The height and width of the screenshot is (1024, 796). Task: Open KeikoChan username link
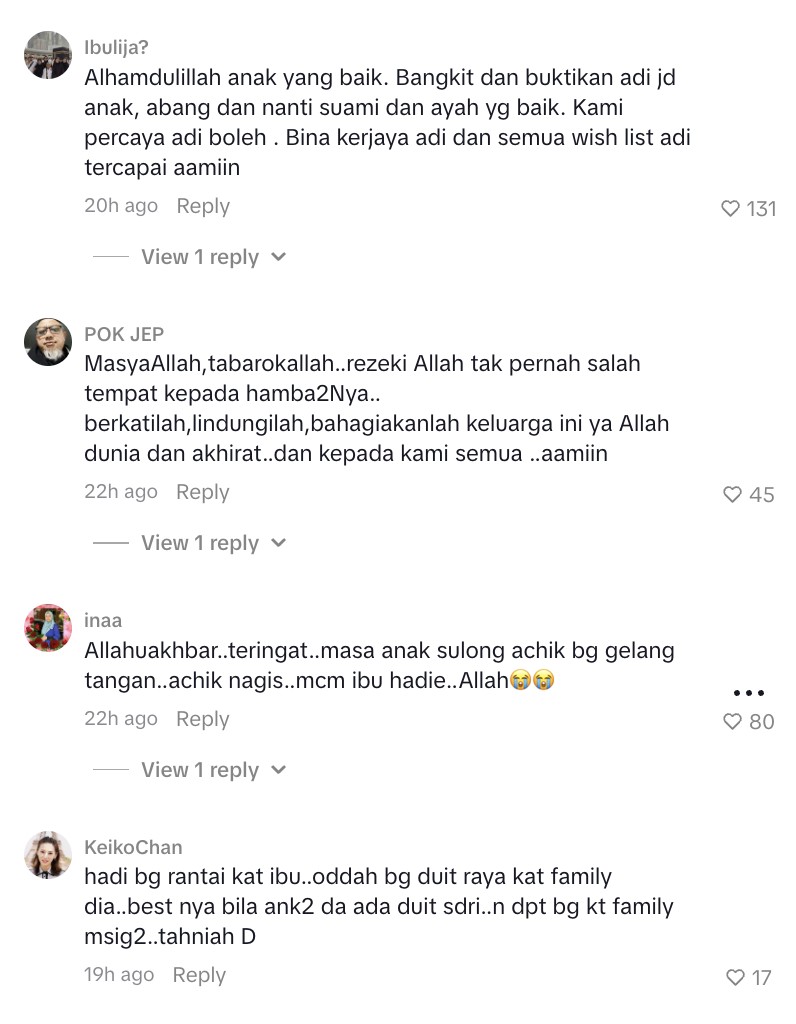pos(133,847)
